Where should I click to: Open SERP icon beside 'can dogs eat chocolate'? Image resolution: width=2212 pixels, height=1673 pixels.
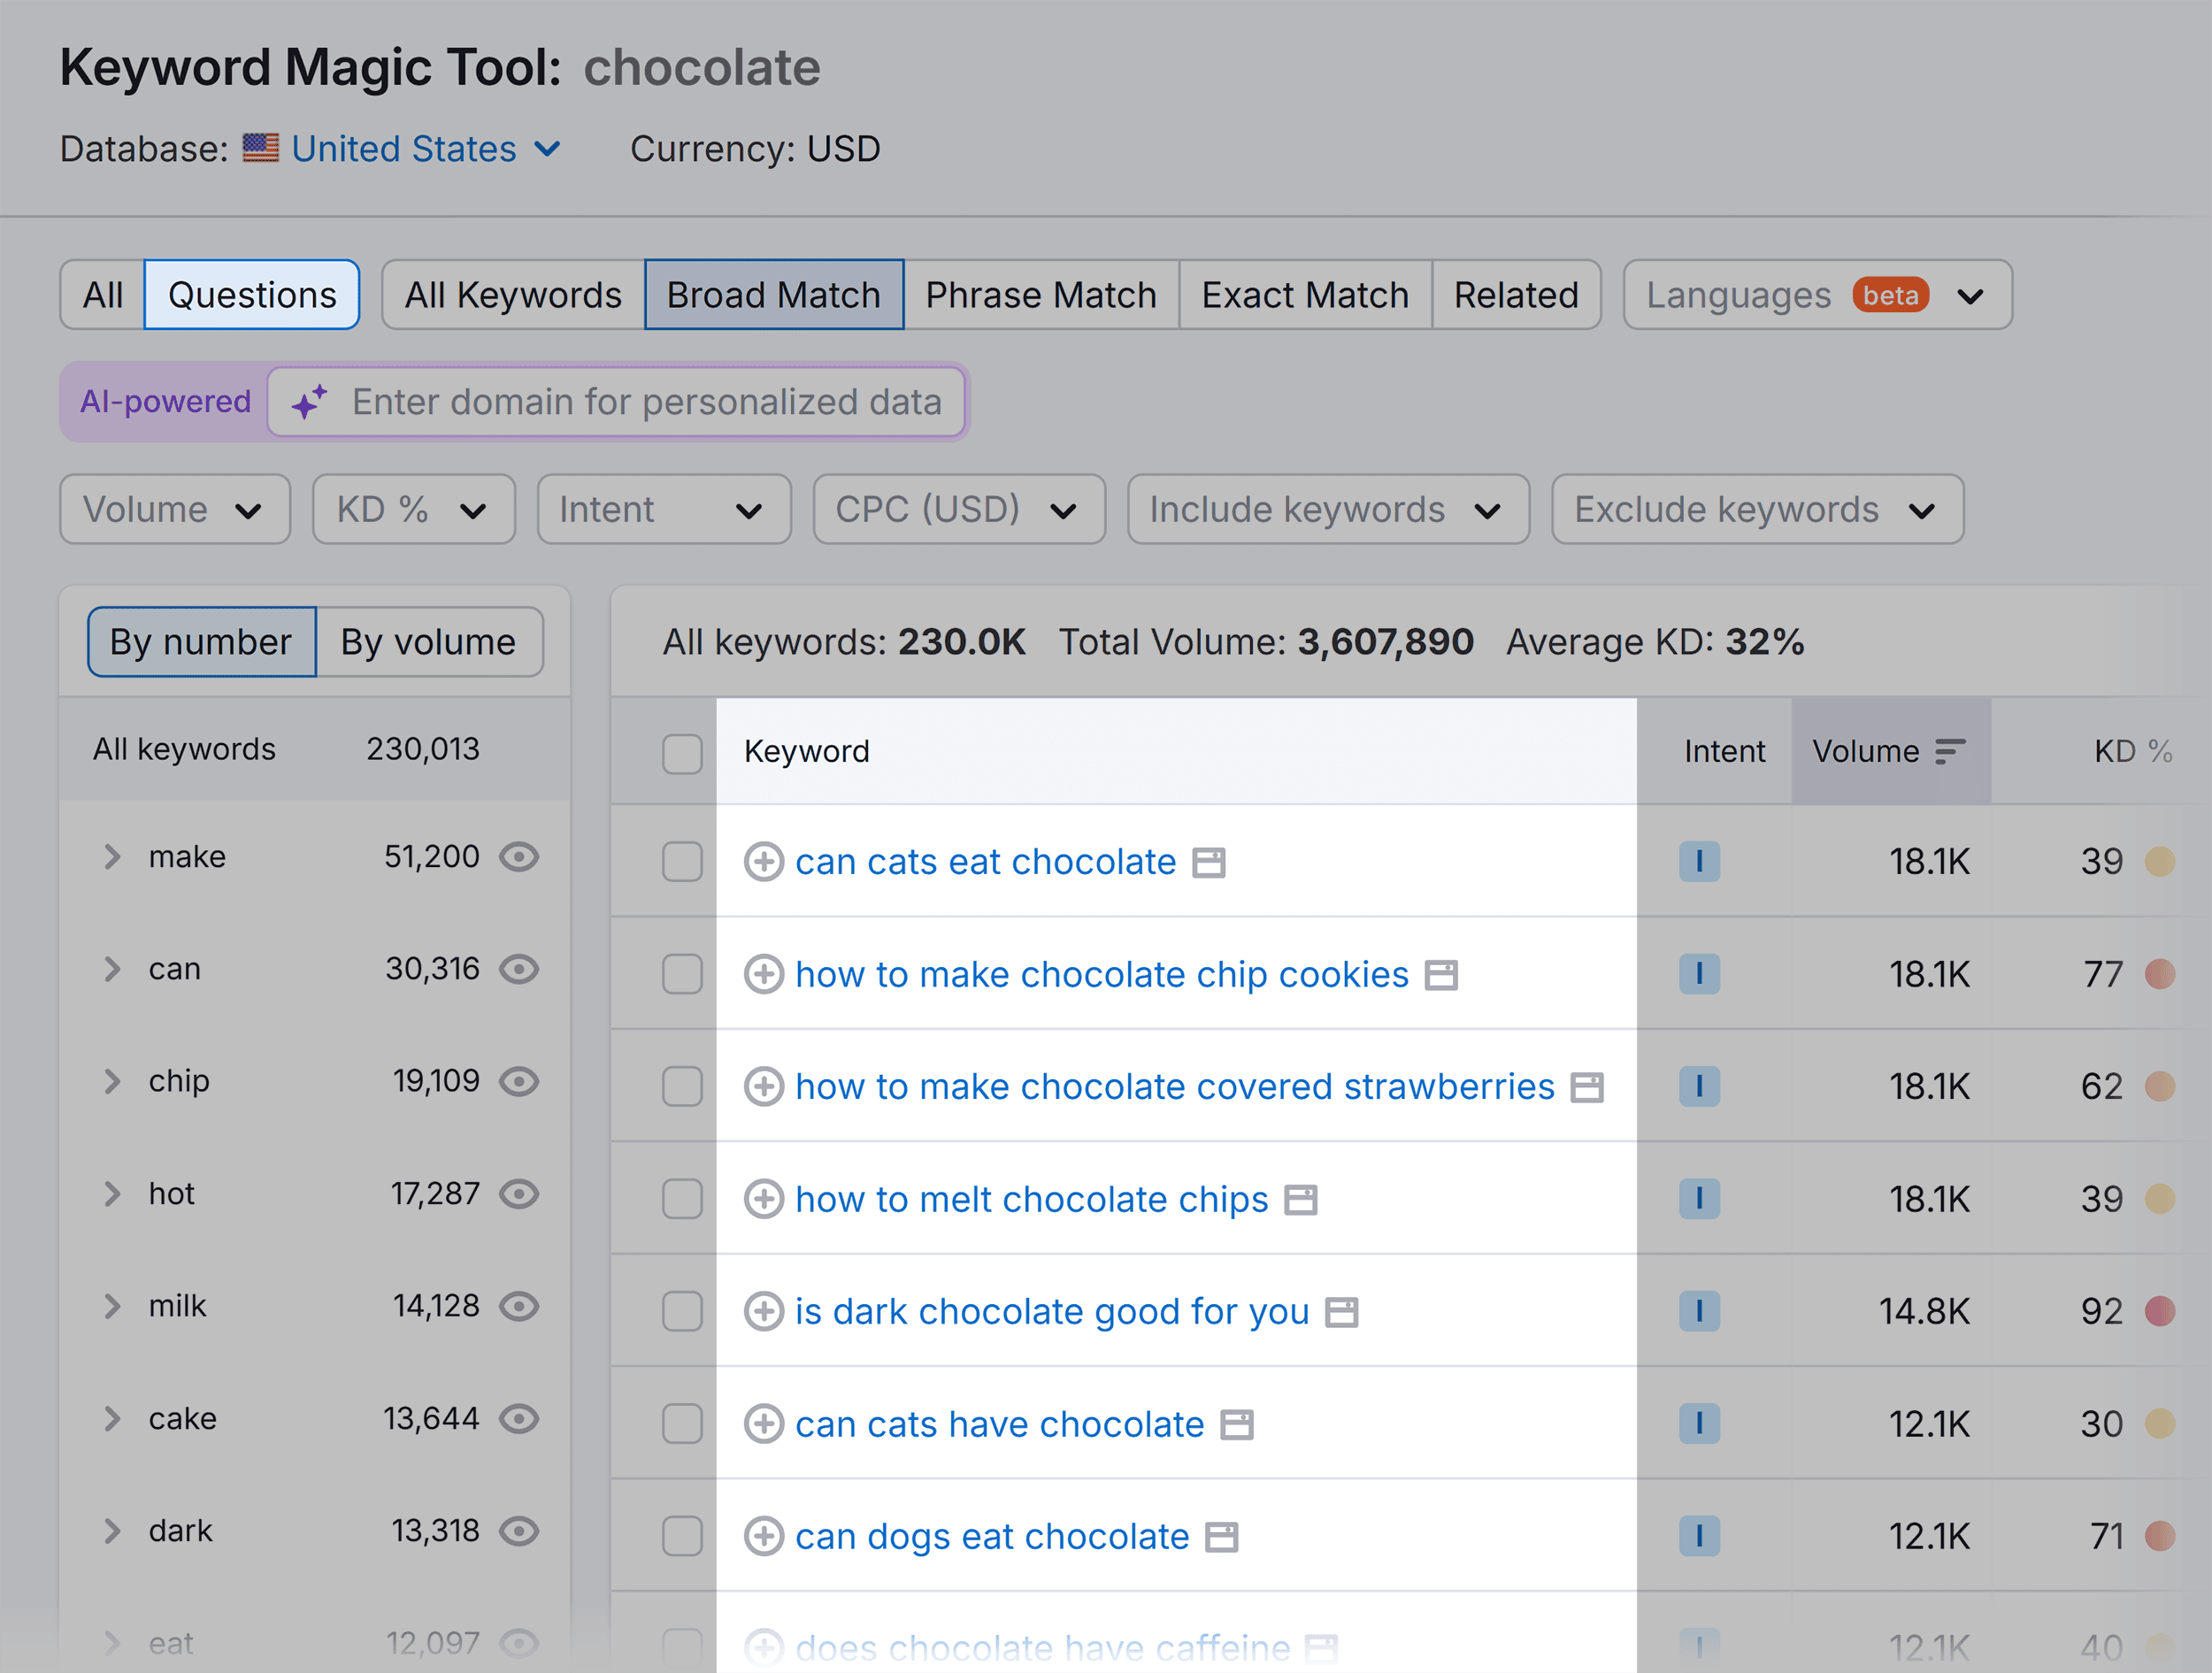[1222, 1537]
